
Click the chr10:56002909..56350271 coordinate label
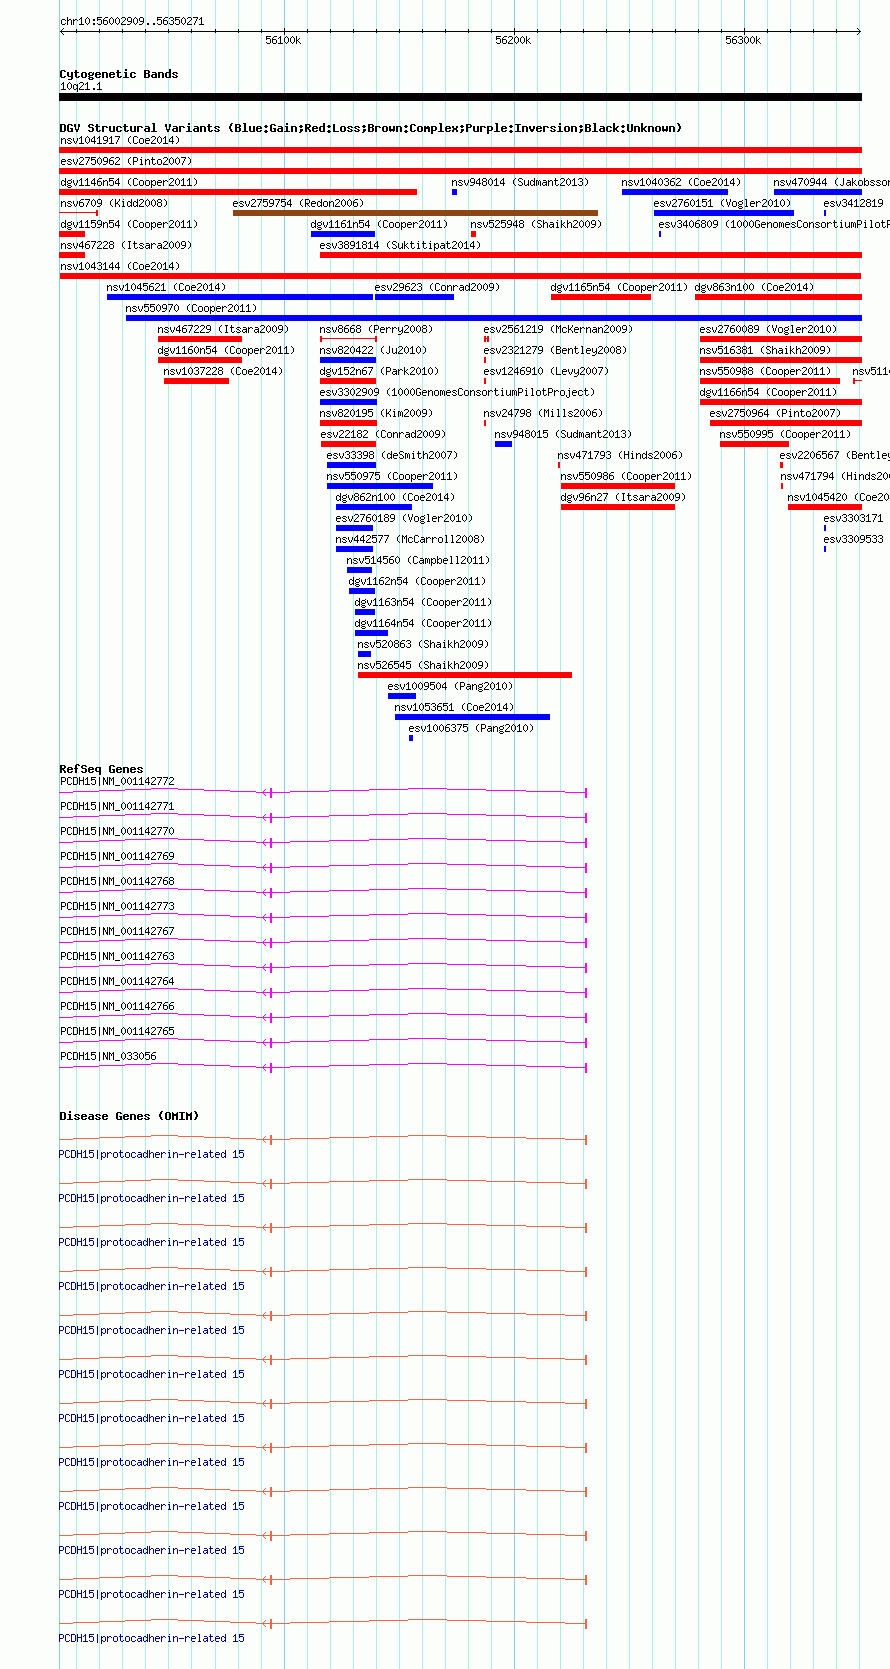pos(132,21)
